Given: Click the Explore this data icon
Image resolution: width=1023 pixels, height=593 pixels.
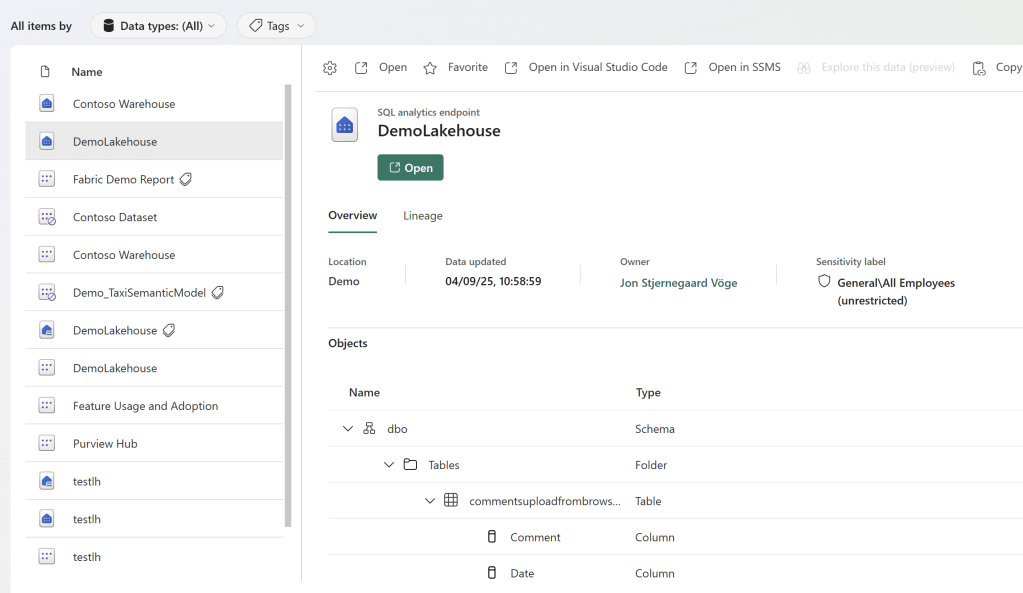Looking at the screenshot, I should 803,67.
